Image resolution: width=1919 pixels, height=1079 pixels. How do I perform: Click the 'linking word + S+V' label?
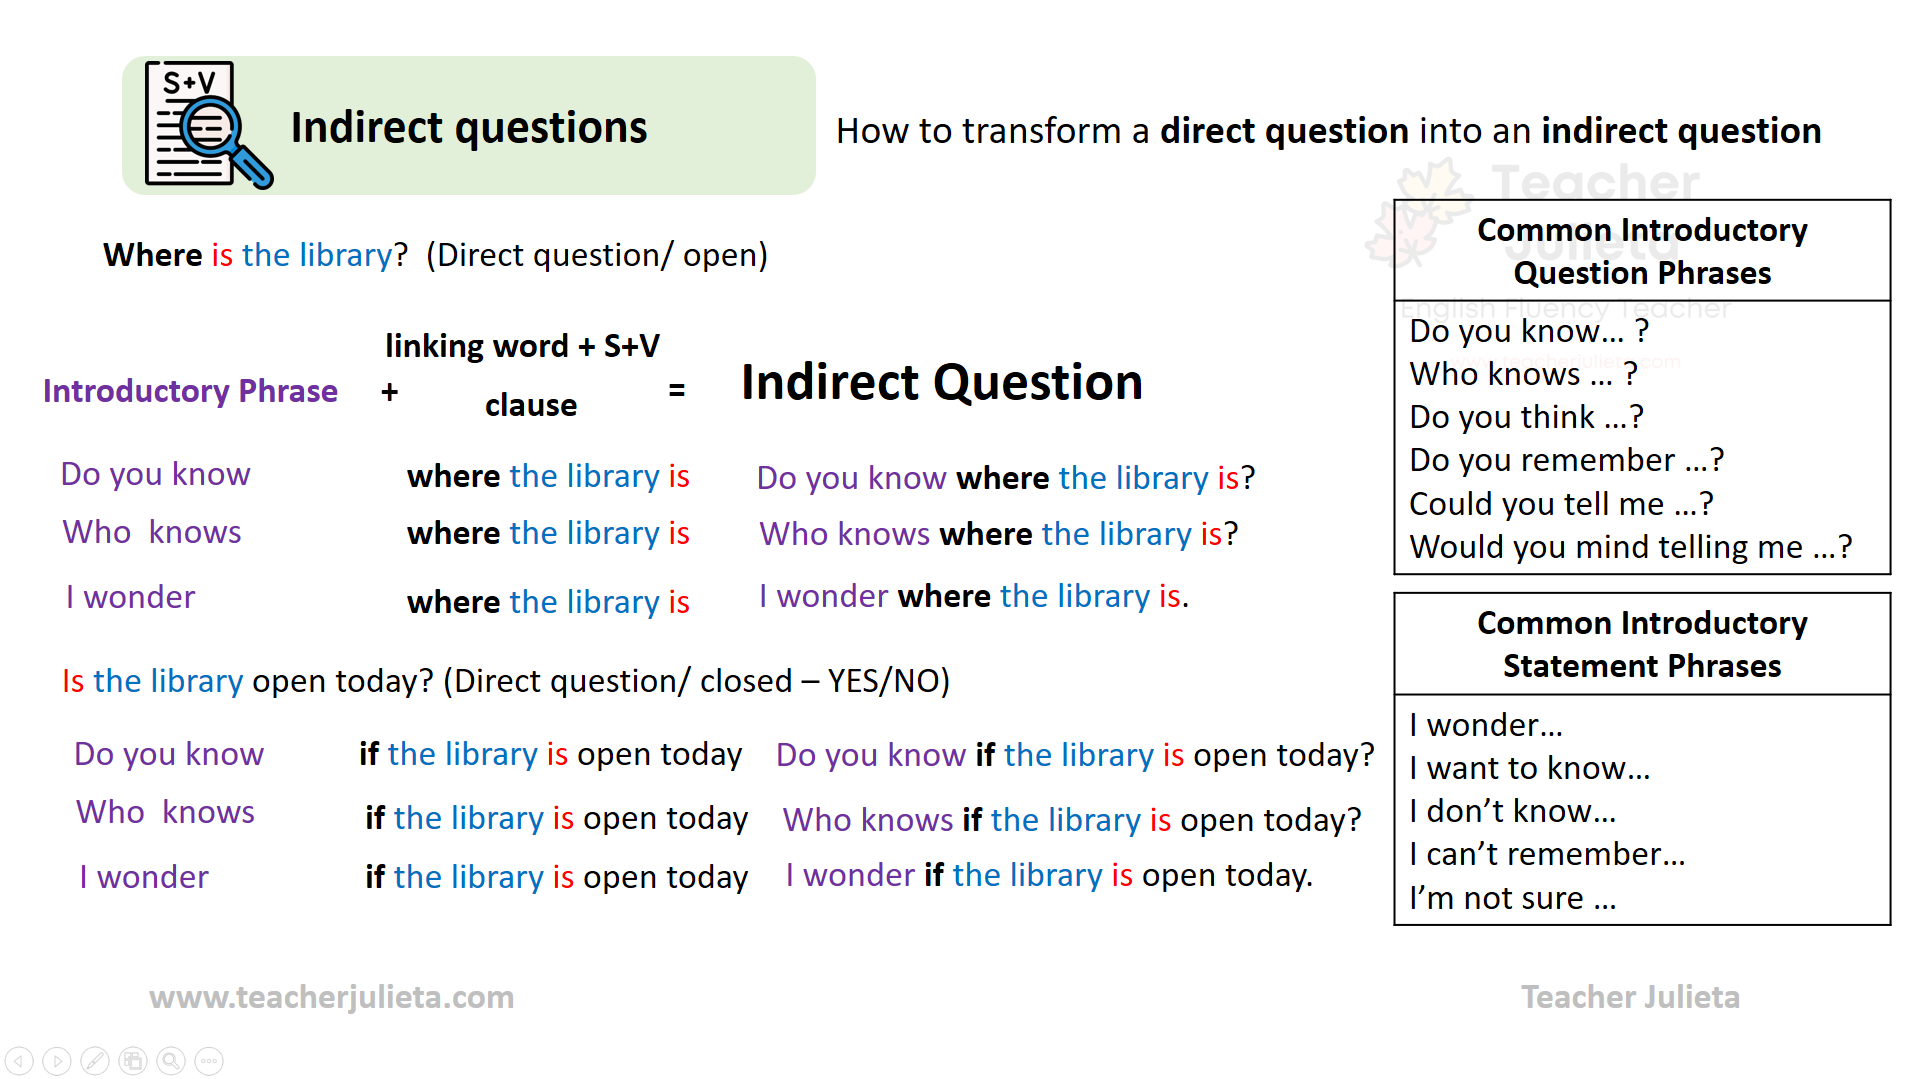coord(522,346)
